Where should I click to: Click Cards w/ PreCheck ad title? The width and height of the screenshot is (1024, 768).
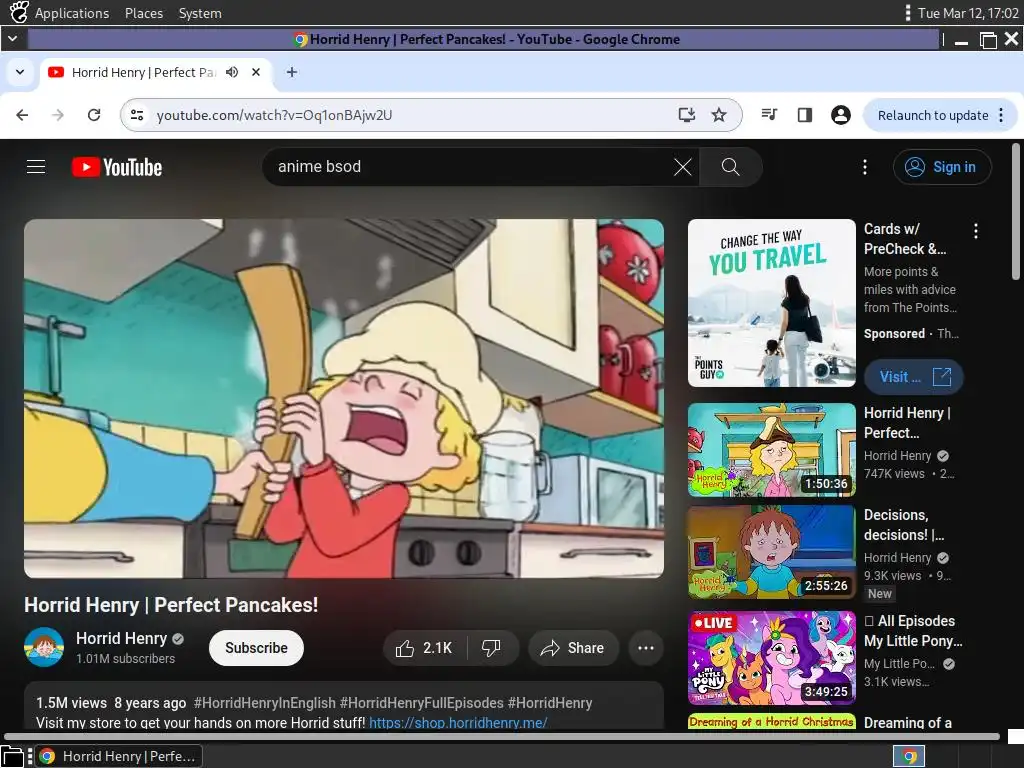[x=904, y=239]
